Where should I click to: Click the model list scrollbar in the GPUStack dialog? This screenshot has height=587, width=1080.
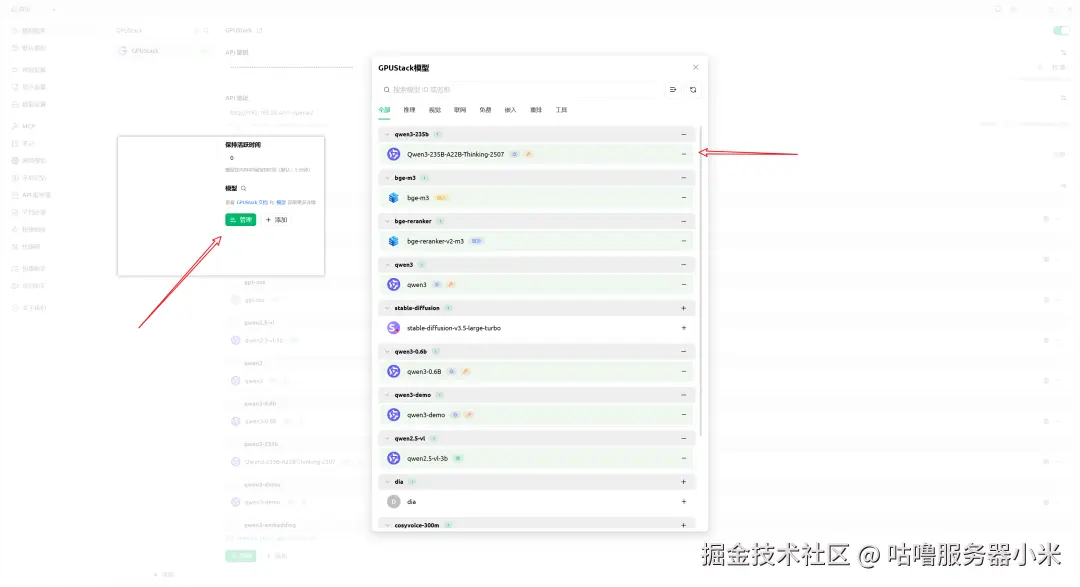point(700,281)
